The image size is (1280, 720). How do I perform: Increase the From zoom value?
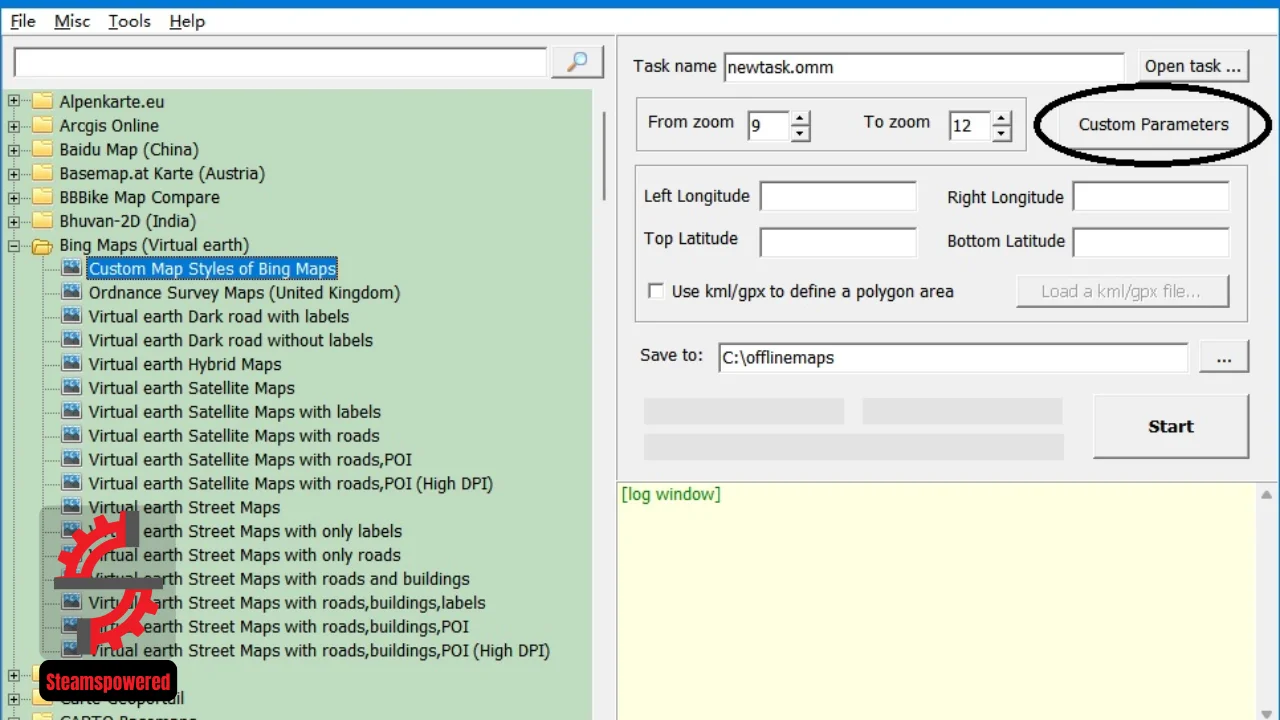point(800,118)
